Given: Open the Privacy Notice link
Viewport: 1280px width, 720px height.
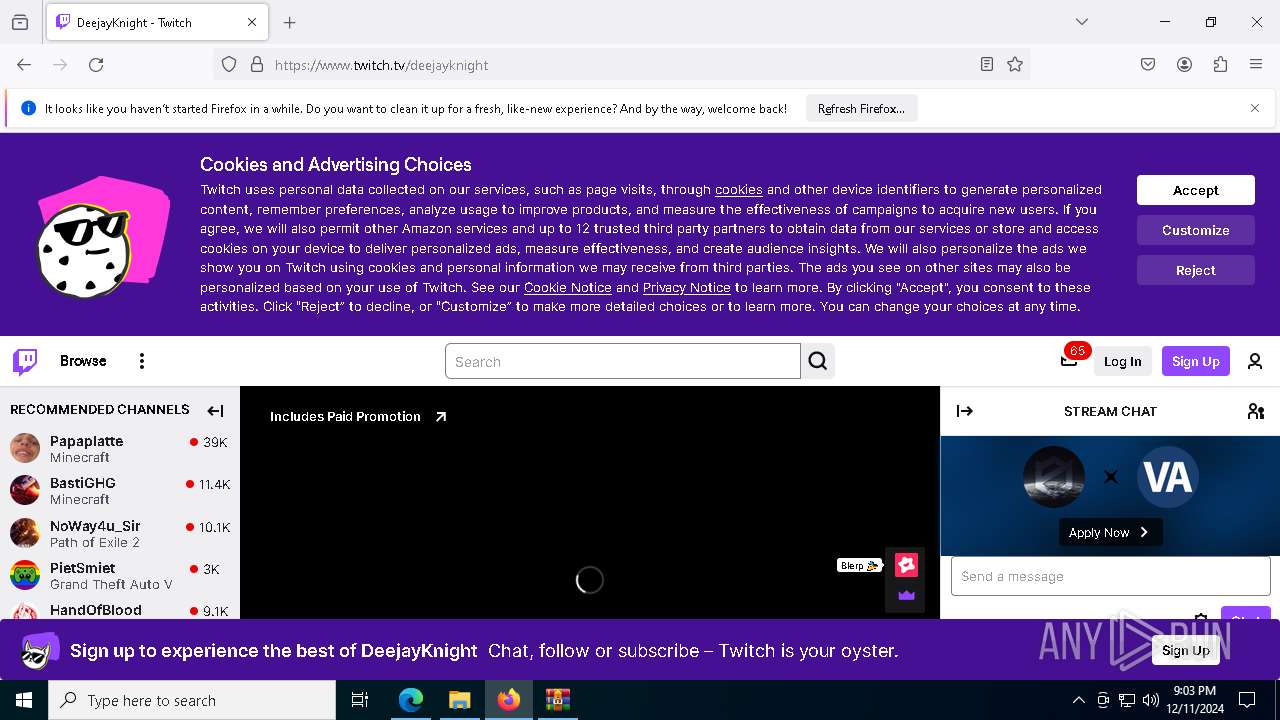Looking at the screenshot, I should 687,287.
